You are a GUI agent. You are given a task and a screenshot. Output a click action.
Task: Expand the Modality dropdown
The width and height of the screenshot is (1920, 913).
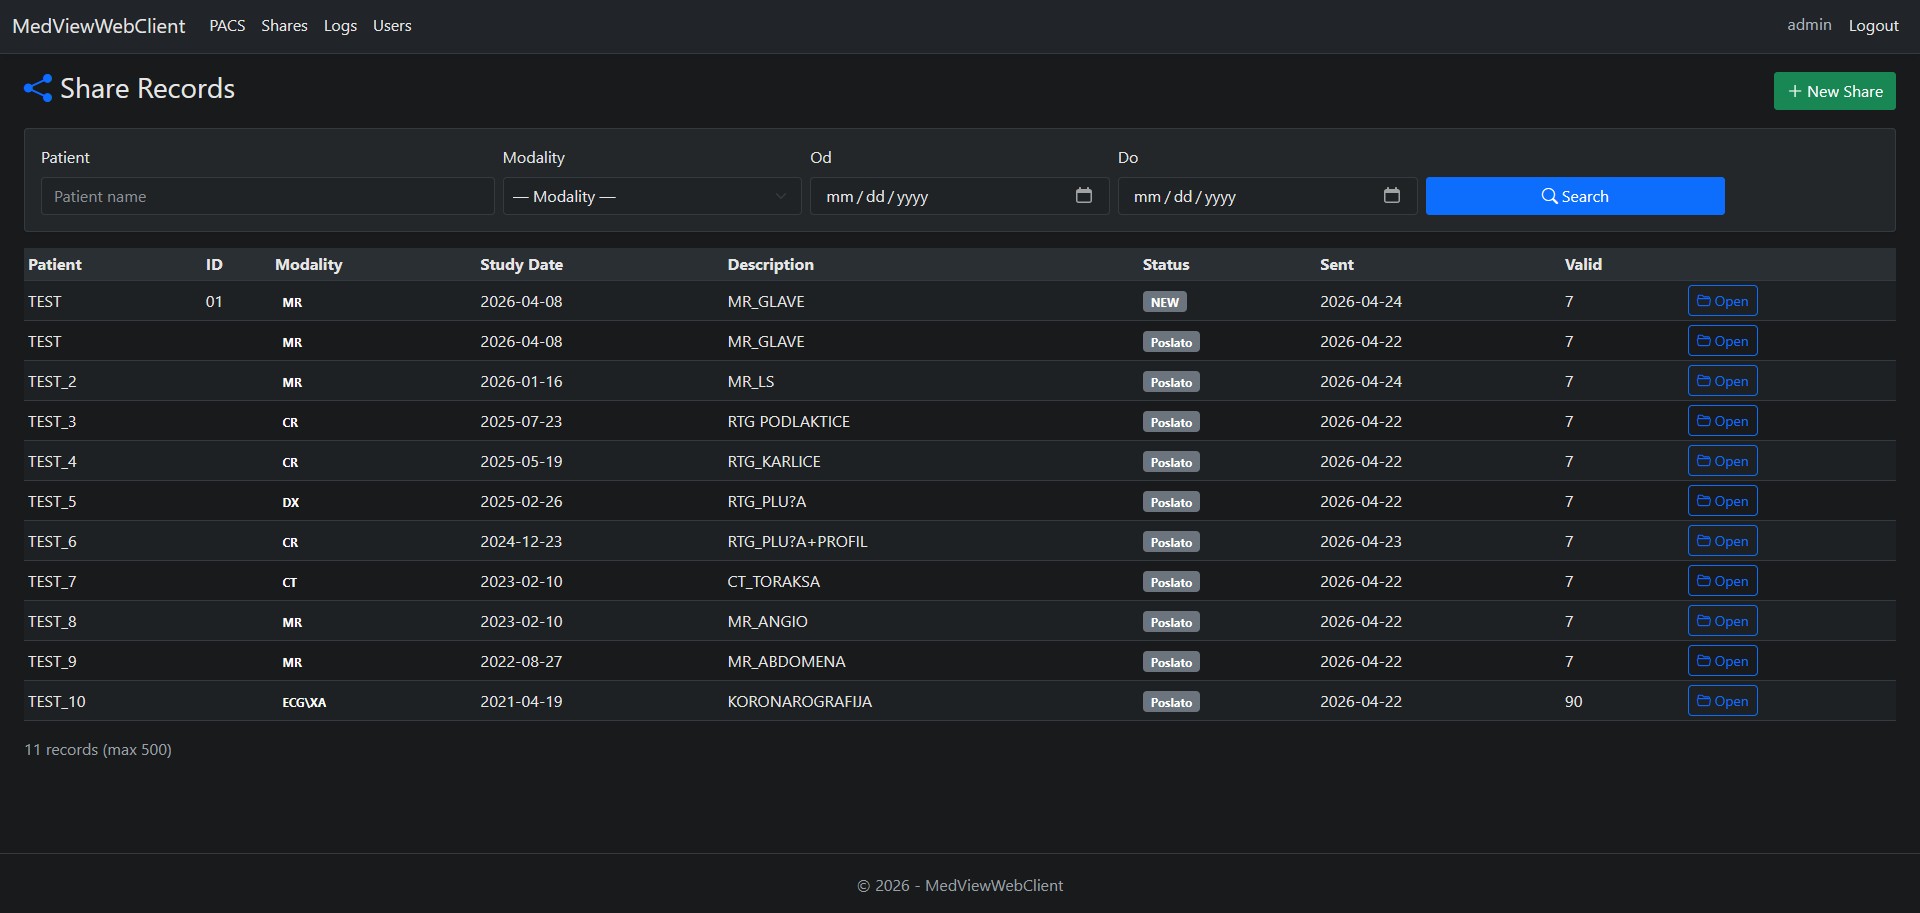[x=652, y=196]
